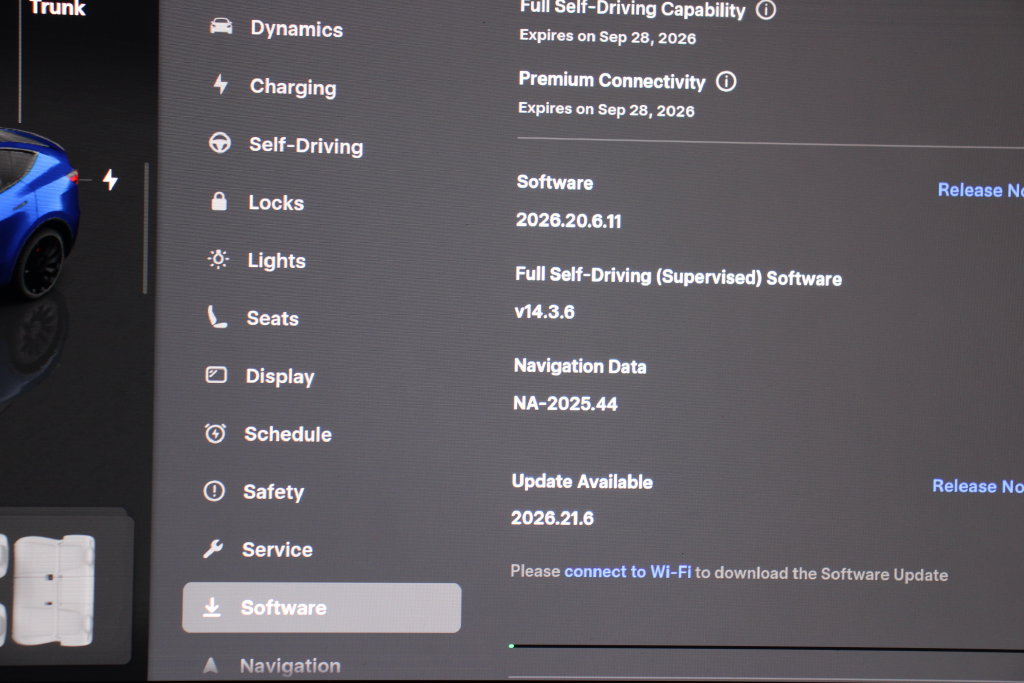
Task: Click the Self-Driving steering wheel icon
Action: (219, 142)
